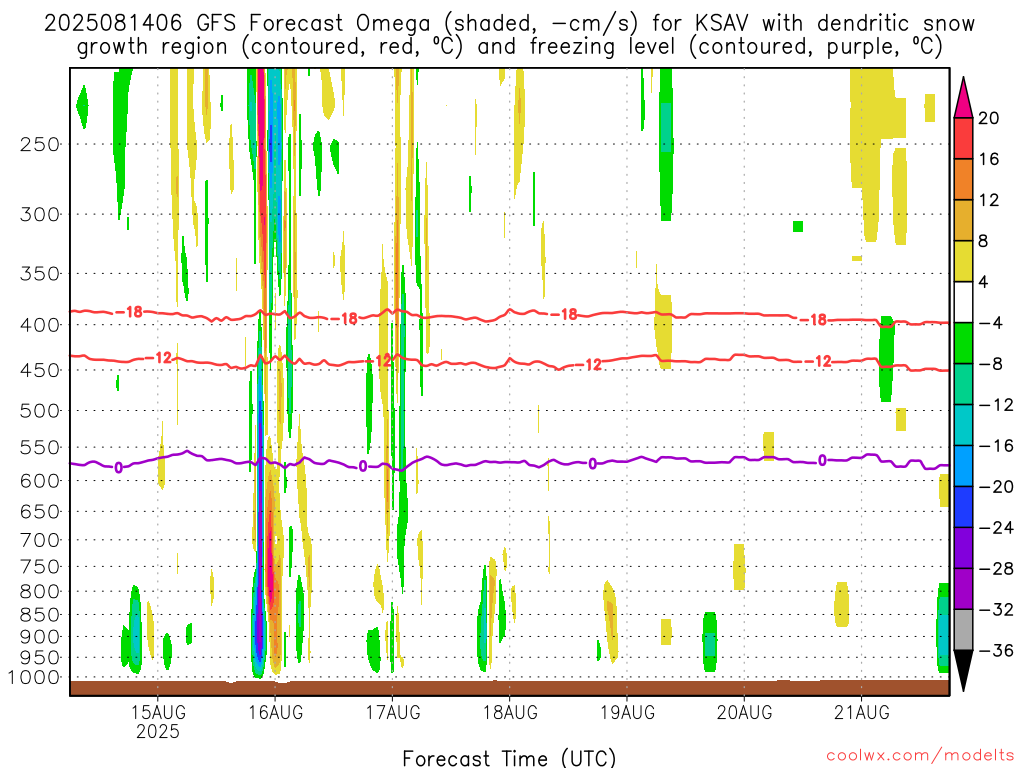Click the rightmost -18 red contour label
Viewport: 1024px width, 768px height.
pyautogui.click(x=814, y=319)
